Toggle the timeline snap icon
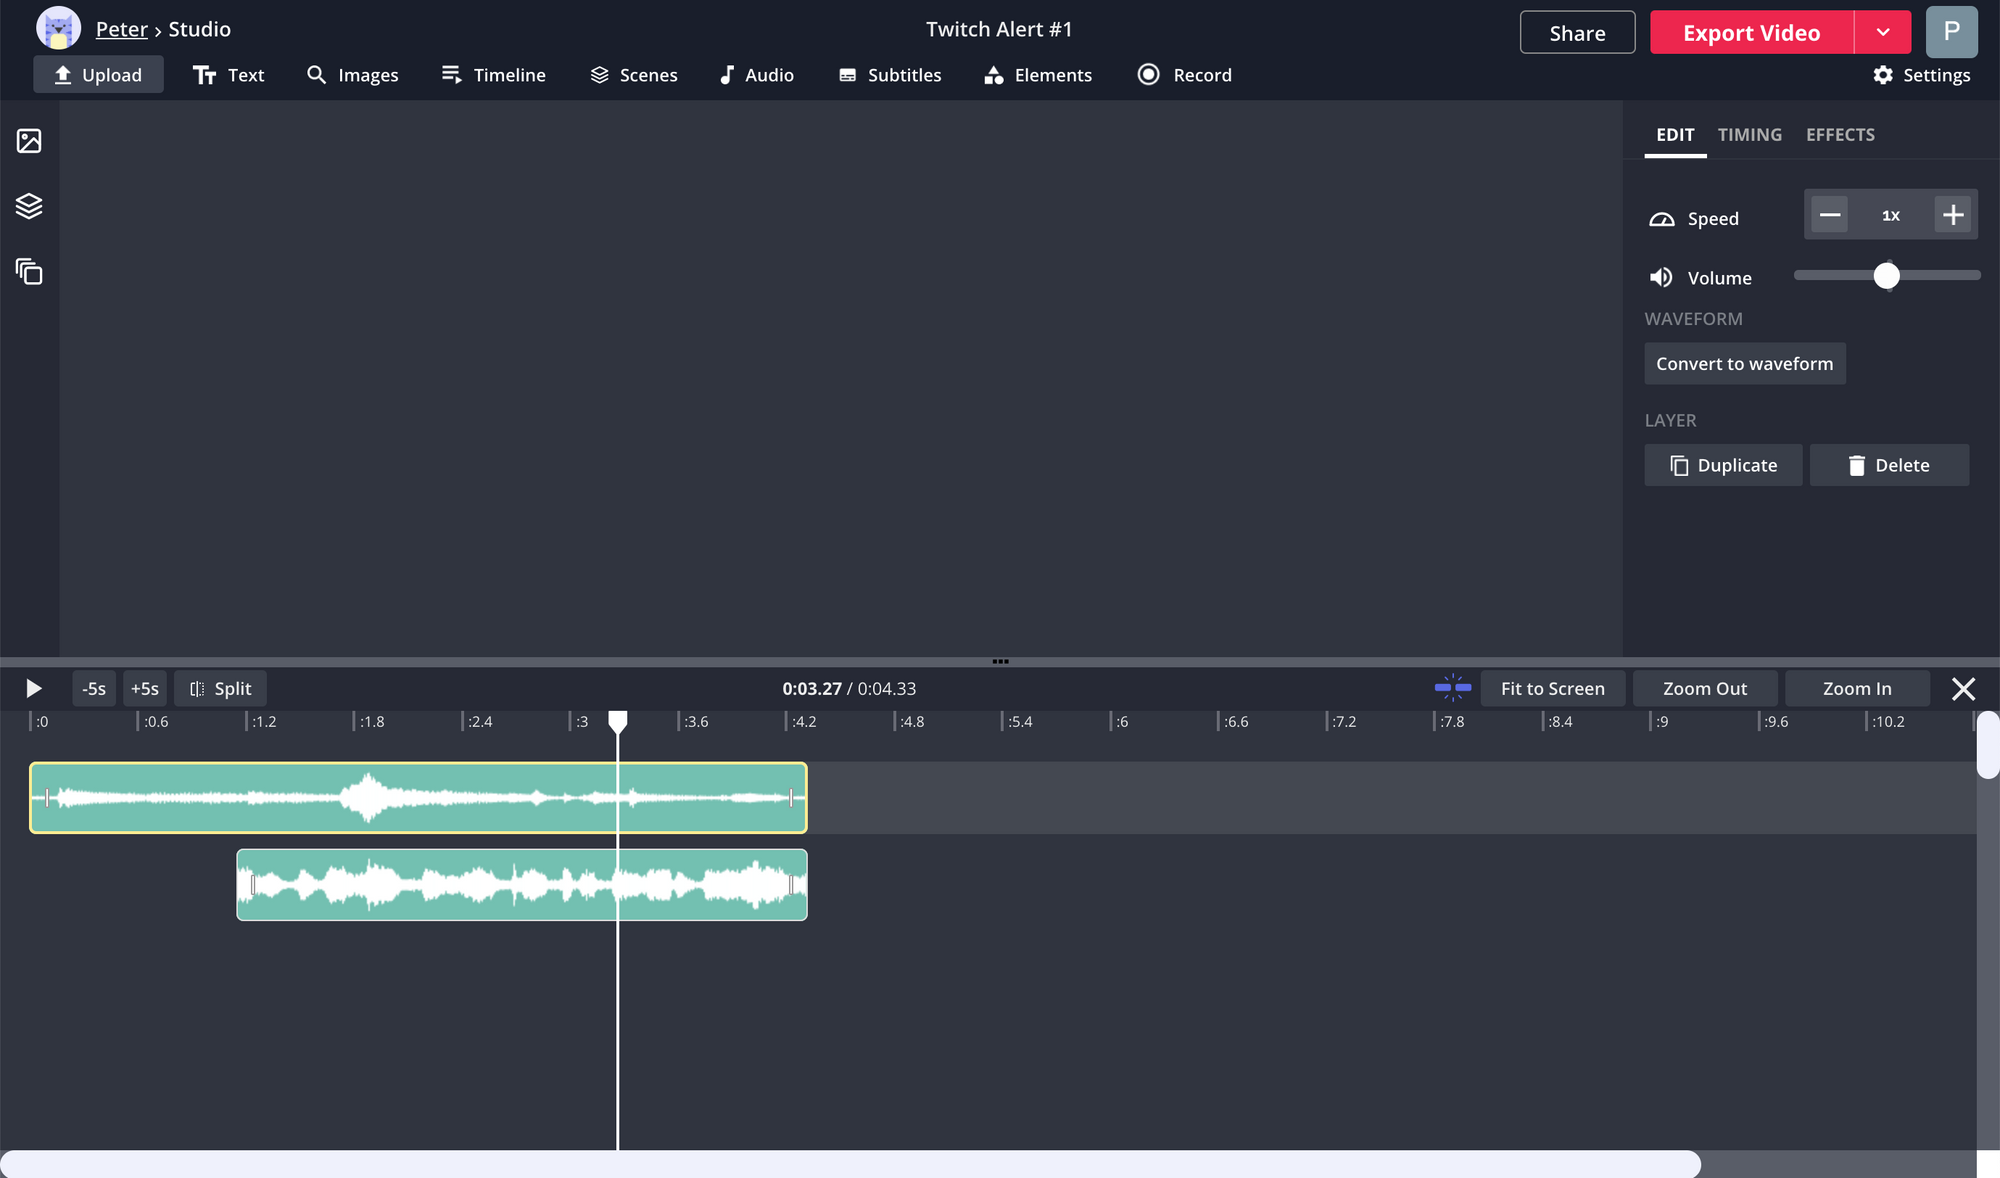 1452,688
